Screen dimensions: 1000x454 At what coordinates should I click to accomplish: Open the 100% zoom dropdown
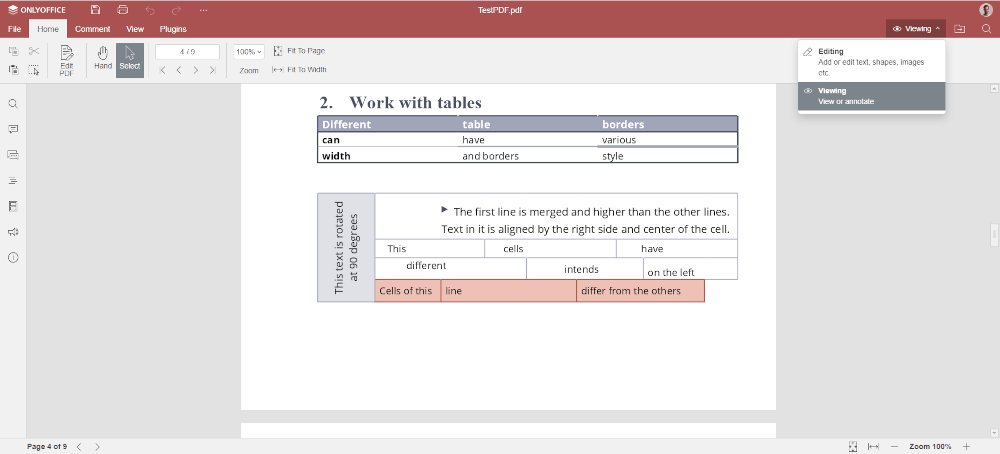click(x=248, y=51)
